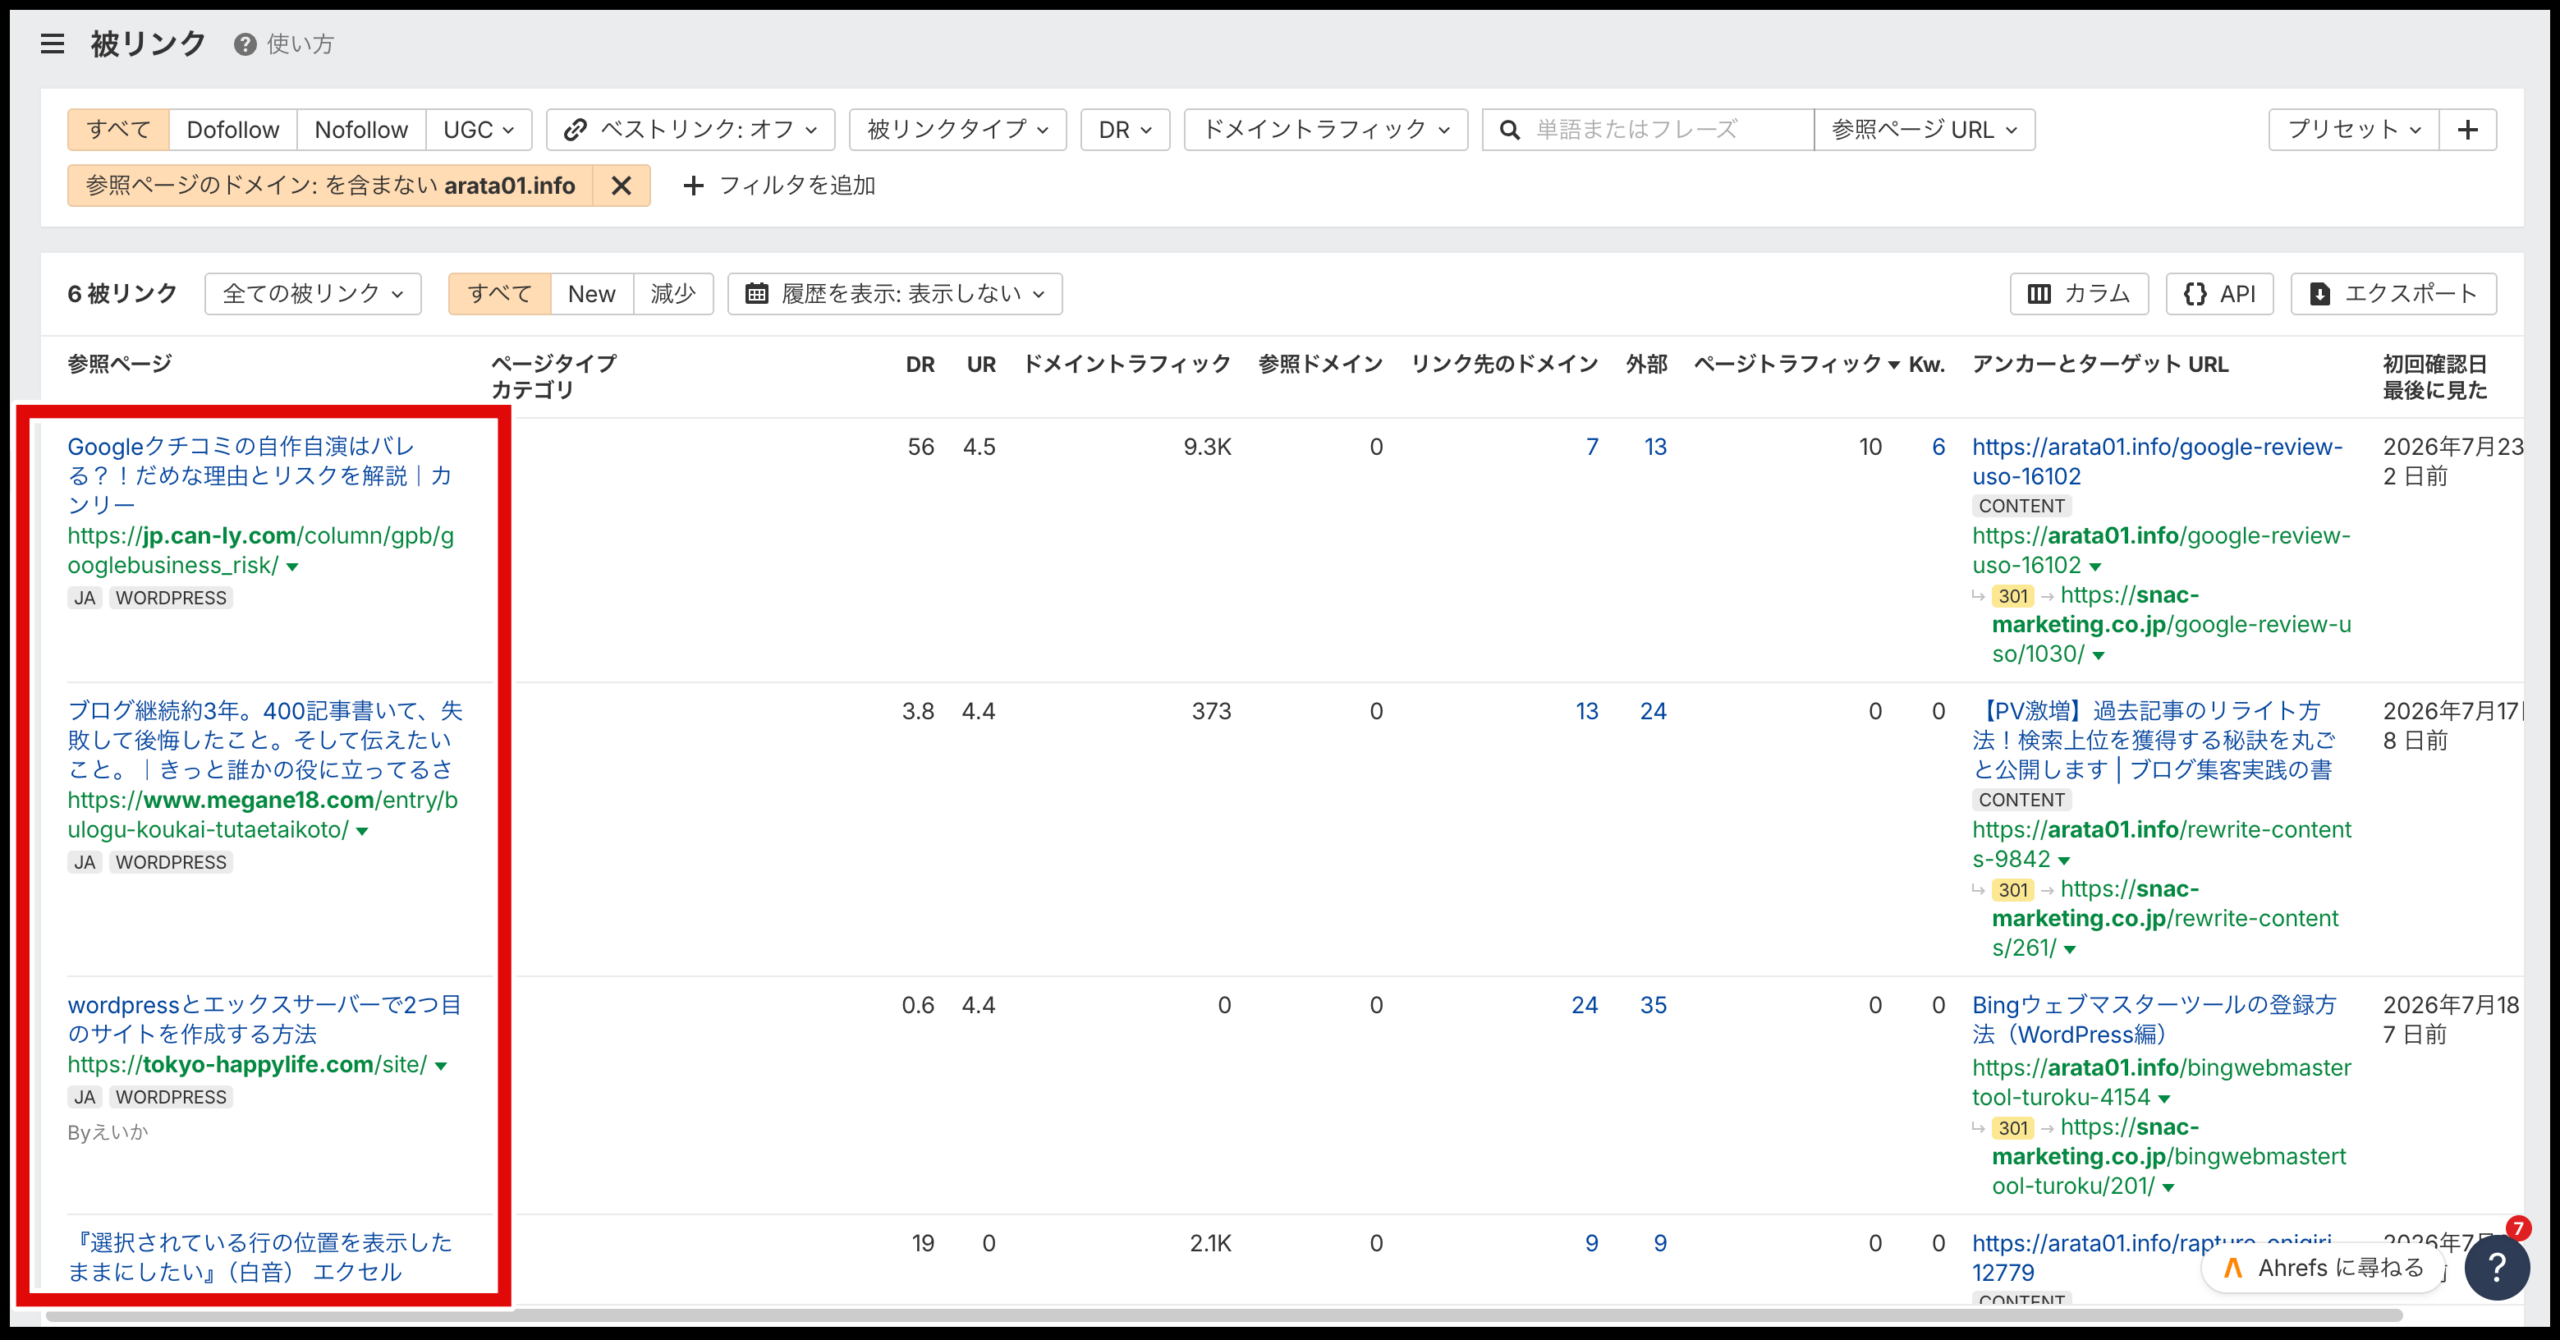Open the プリセット dropdown
This screenshot has width=2560, height=1340.
tap(2354, 130)
